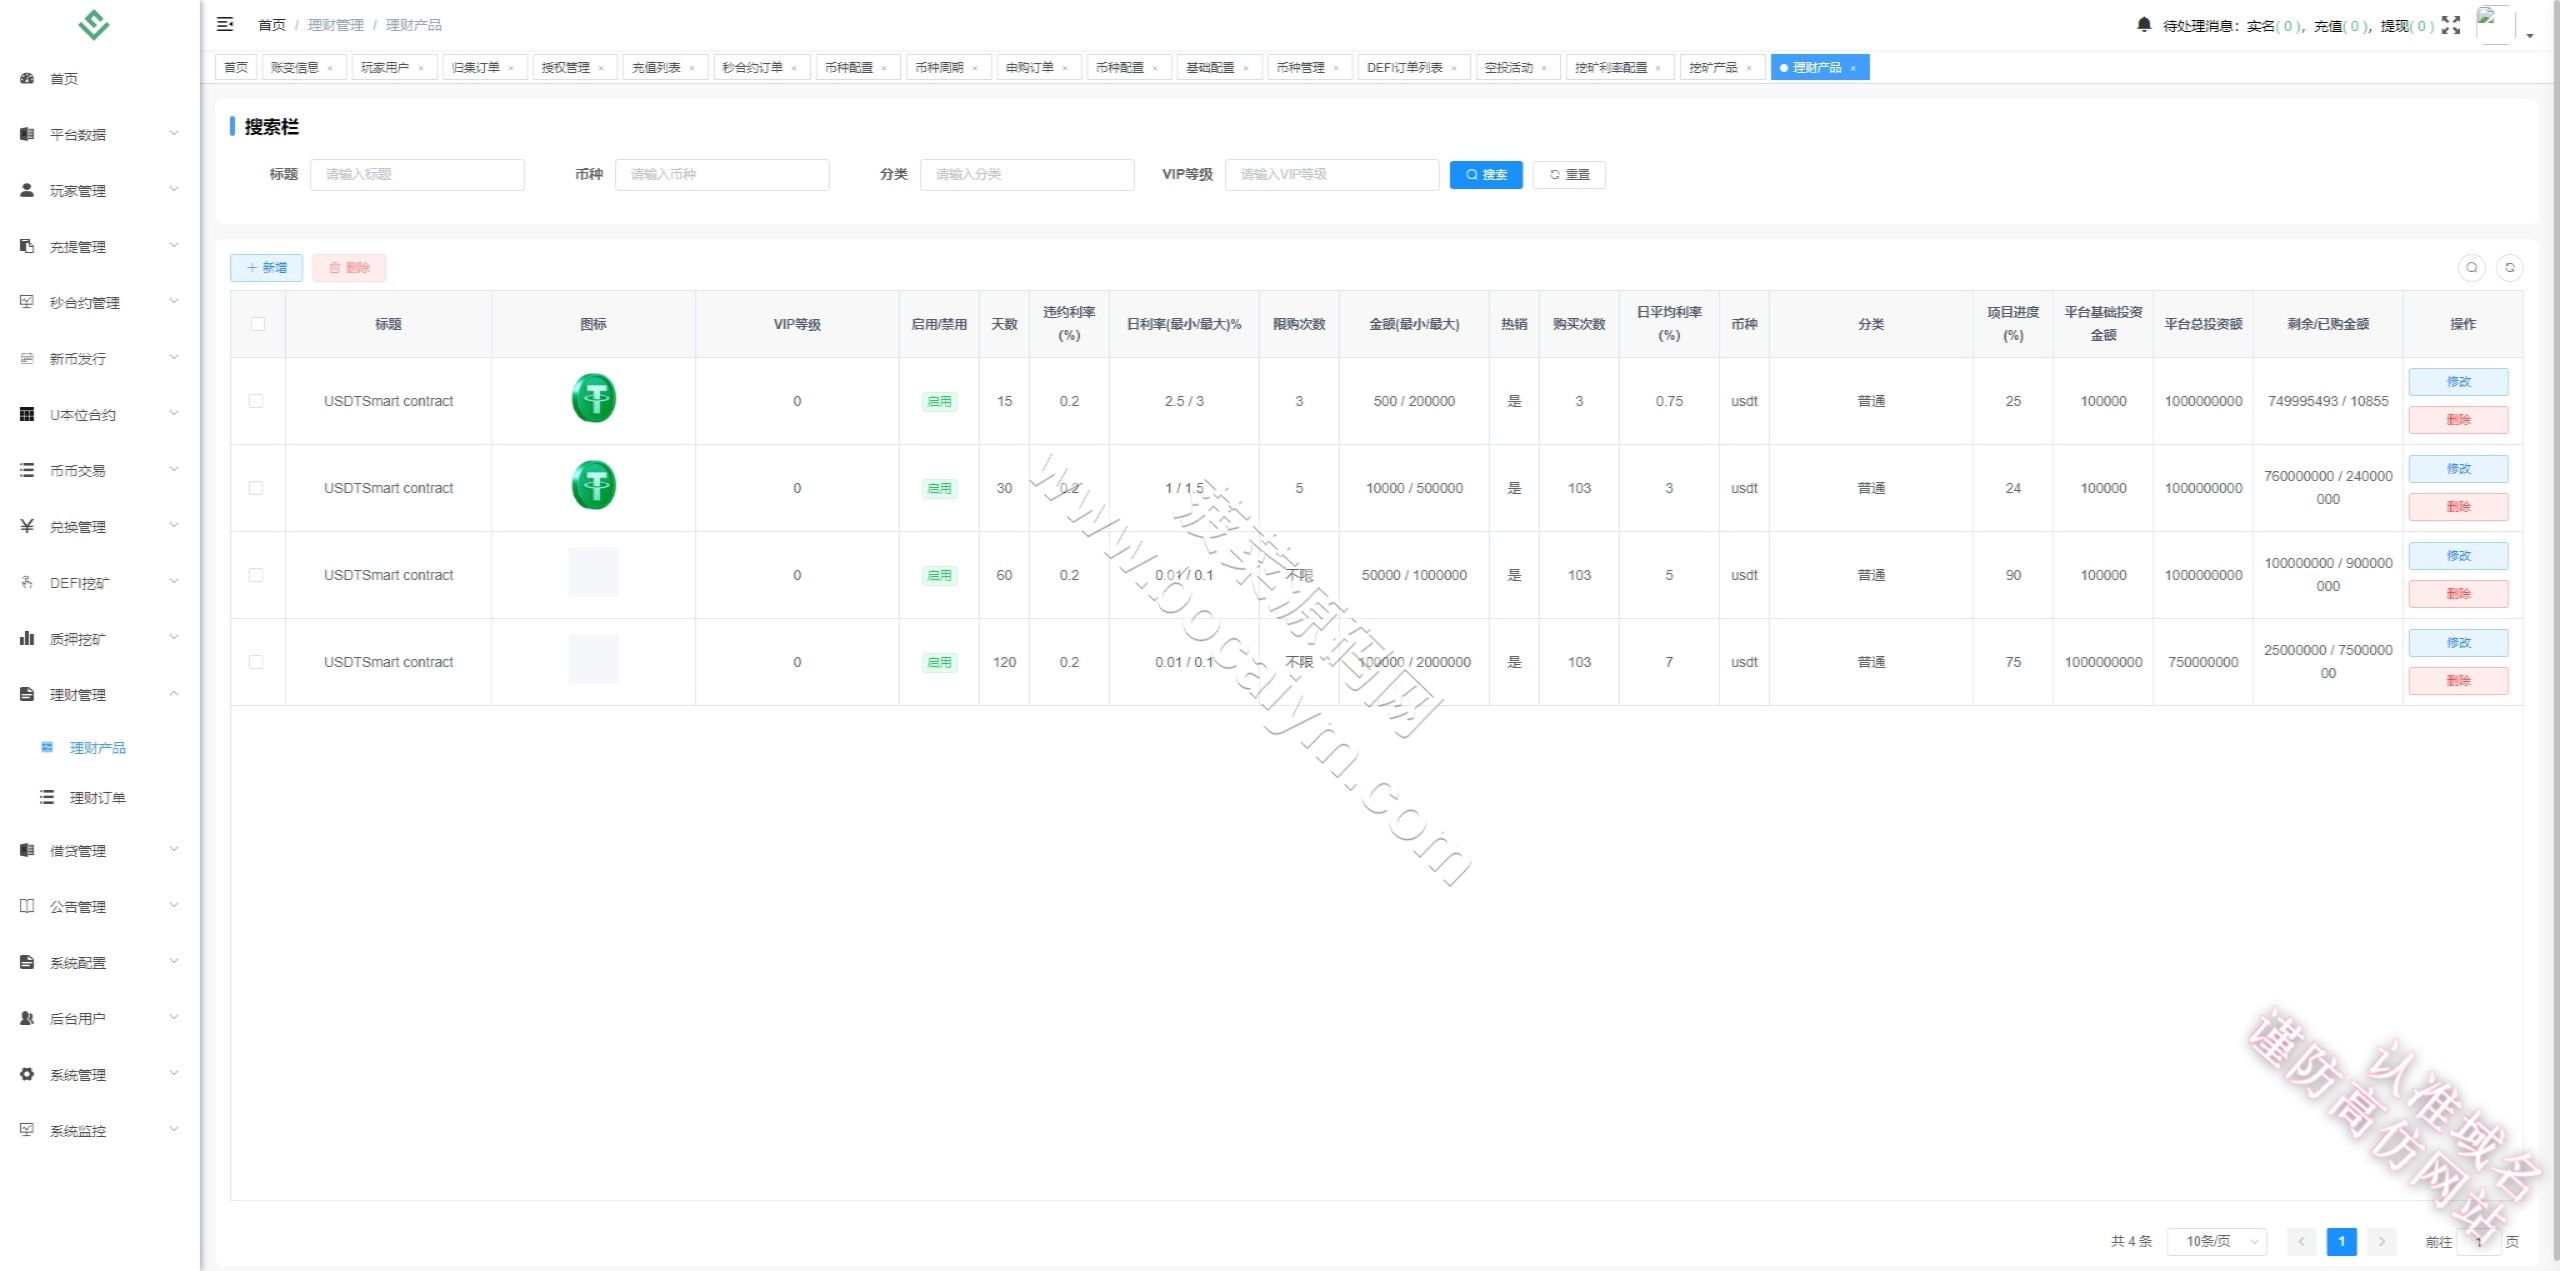The height and width of the screenshot is (1271, 2560).
Task: Toggle the select-all checkbox in table header
Action: [x=258, y=324]
